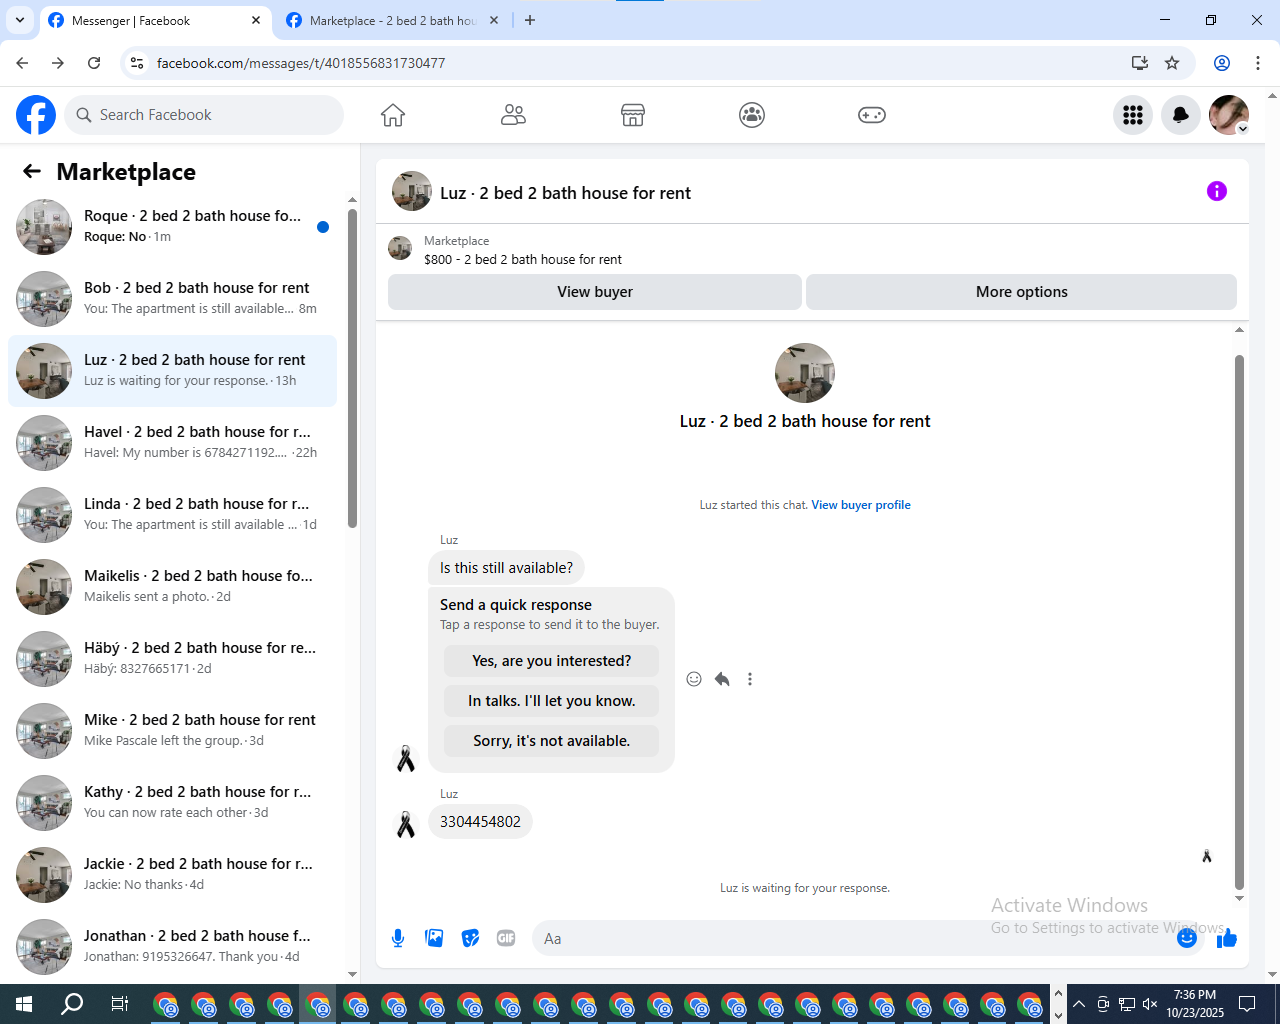Switch to the Marketplace - 2 bed 2 bath tab
1280x1024 pixels.
(x=392, y=20)
